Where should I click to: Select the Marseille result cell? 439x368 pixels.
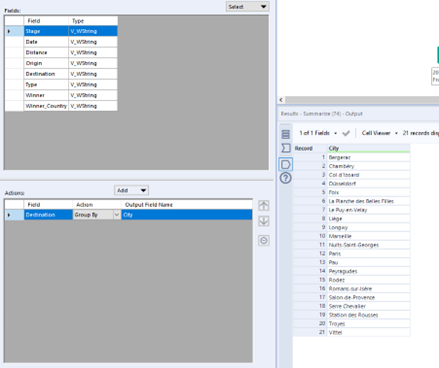[x=368, y=236]
